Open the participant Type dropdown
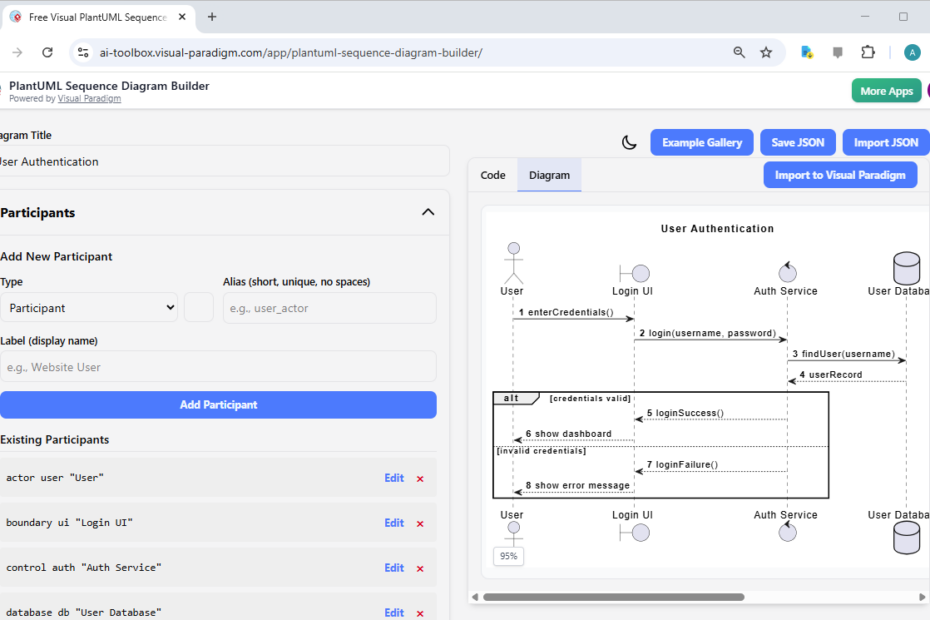The width and height of the screenshot is (930, 620). click(x=89, y=308)
